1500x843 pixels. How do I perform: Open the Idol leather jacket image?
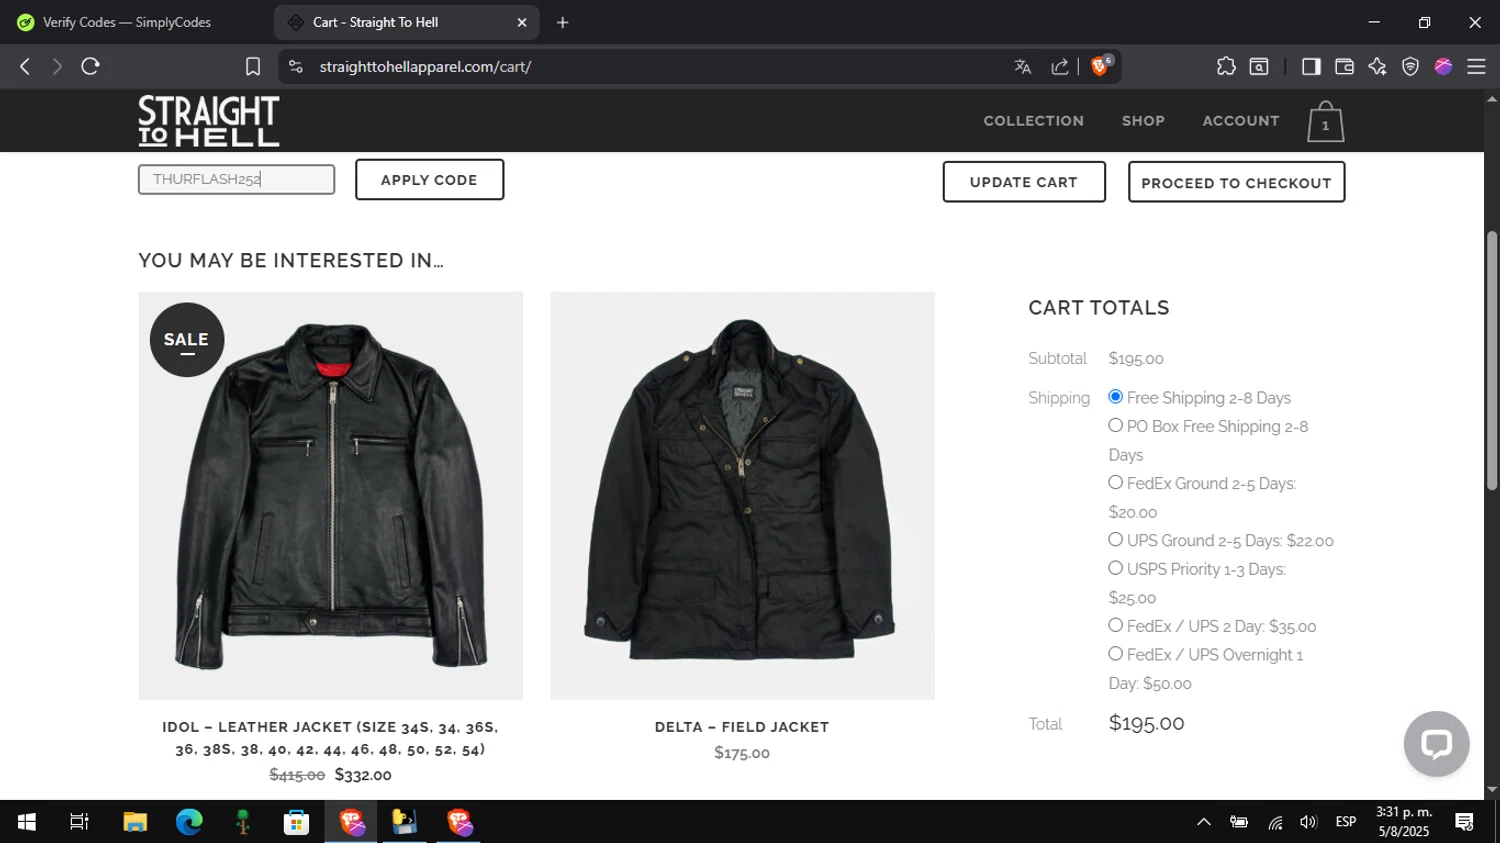coord(331,496)
